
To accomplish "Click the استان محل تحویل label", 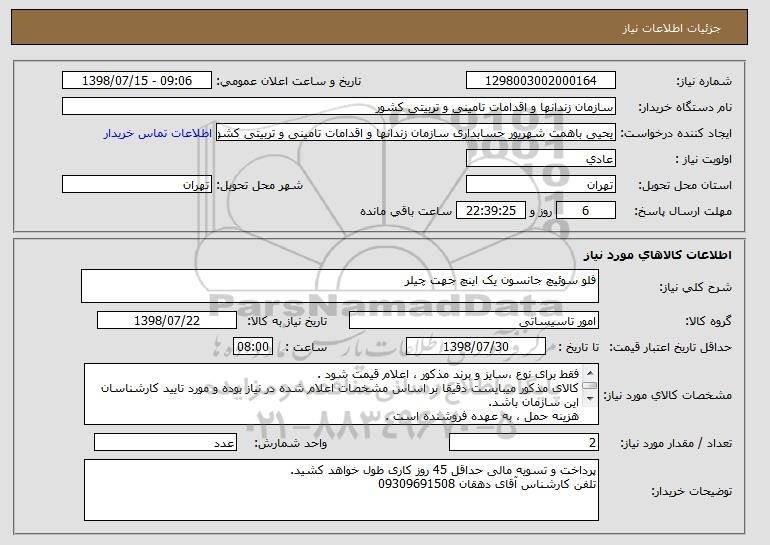I will tap(685, 186).
